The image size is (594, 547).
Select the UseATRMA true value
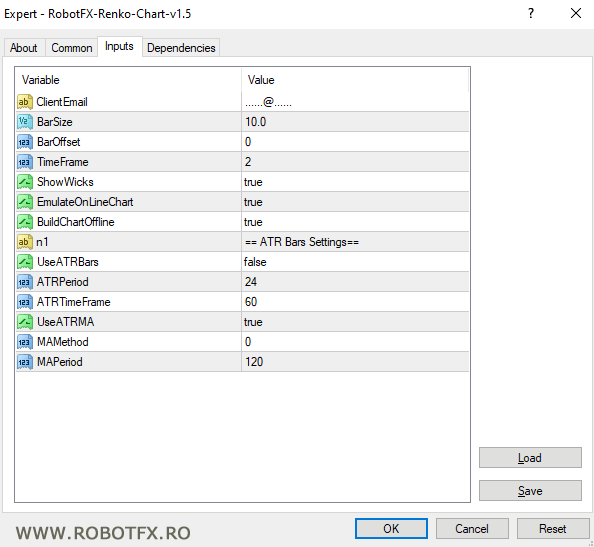point(253,322)
